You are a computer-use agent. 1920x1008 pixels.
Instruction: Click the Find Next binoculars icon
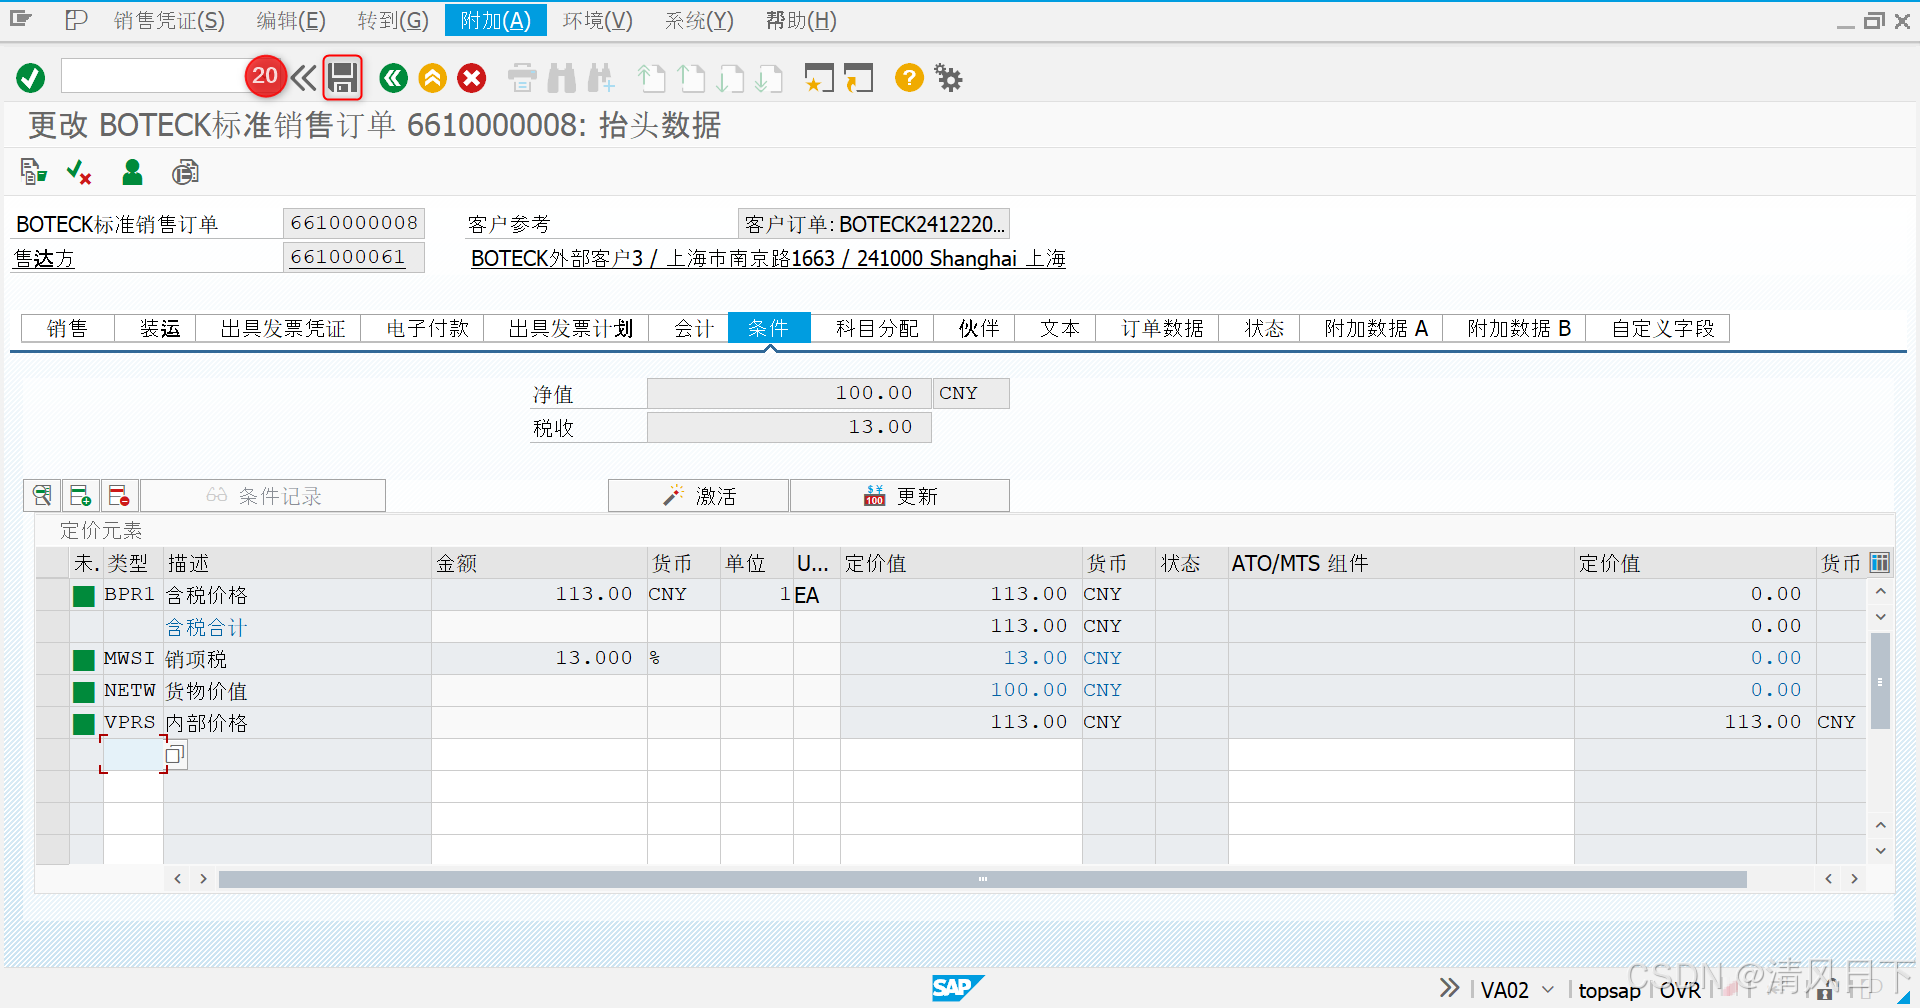[601, 78]
